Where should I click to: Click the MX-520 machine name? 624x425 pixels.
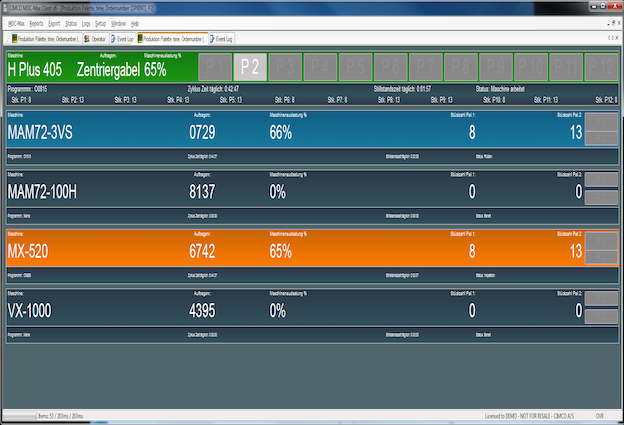[x=28, y=251]
